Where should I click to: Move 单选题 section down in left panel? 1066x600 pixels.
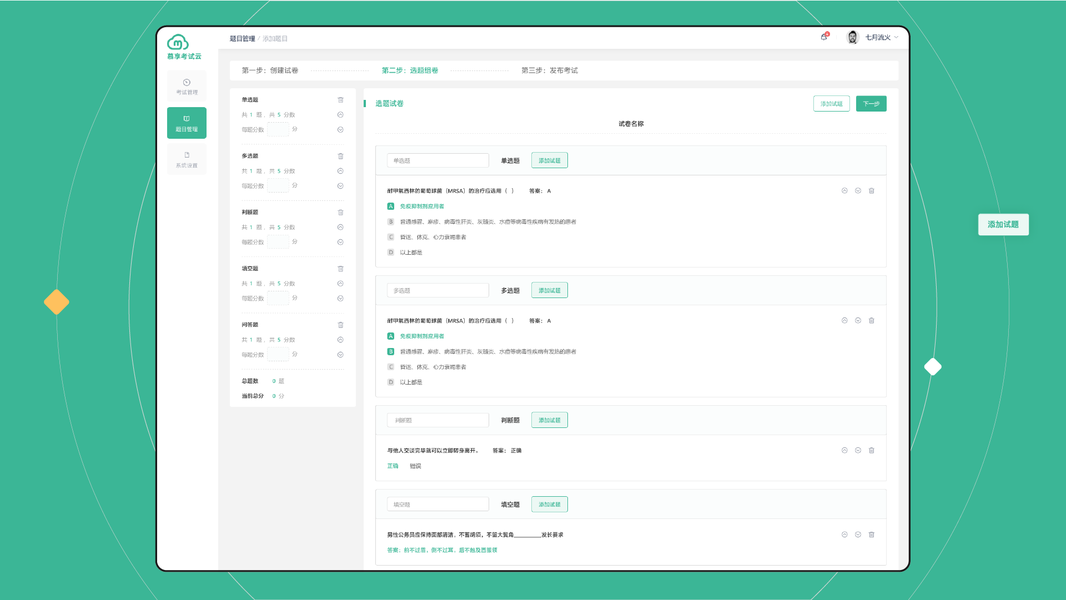(341, 130)
